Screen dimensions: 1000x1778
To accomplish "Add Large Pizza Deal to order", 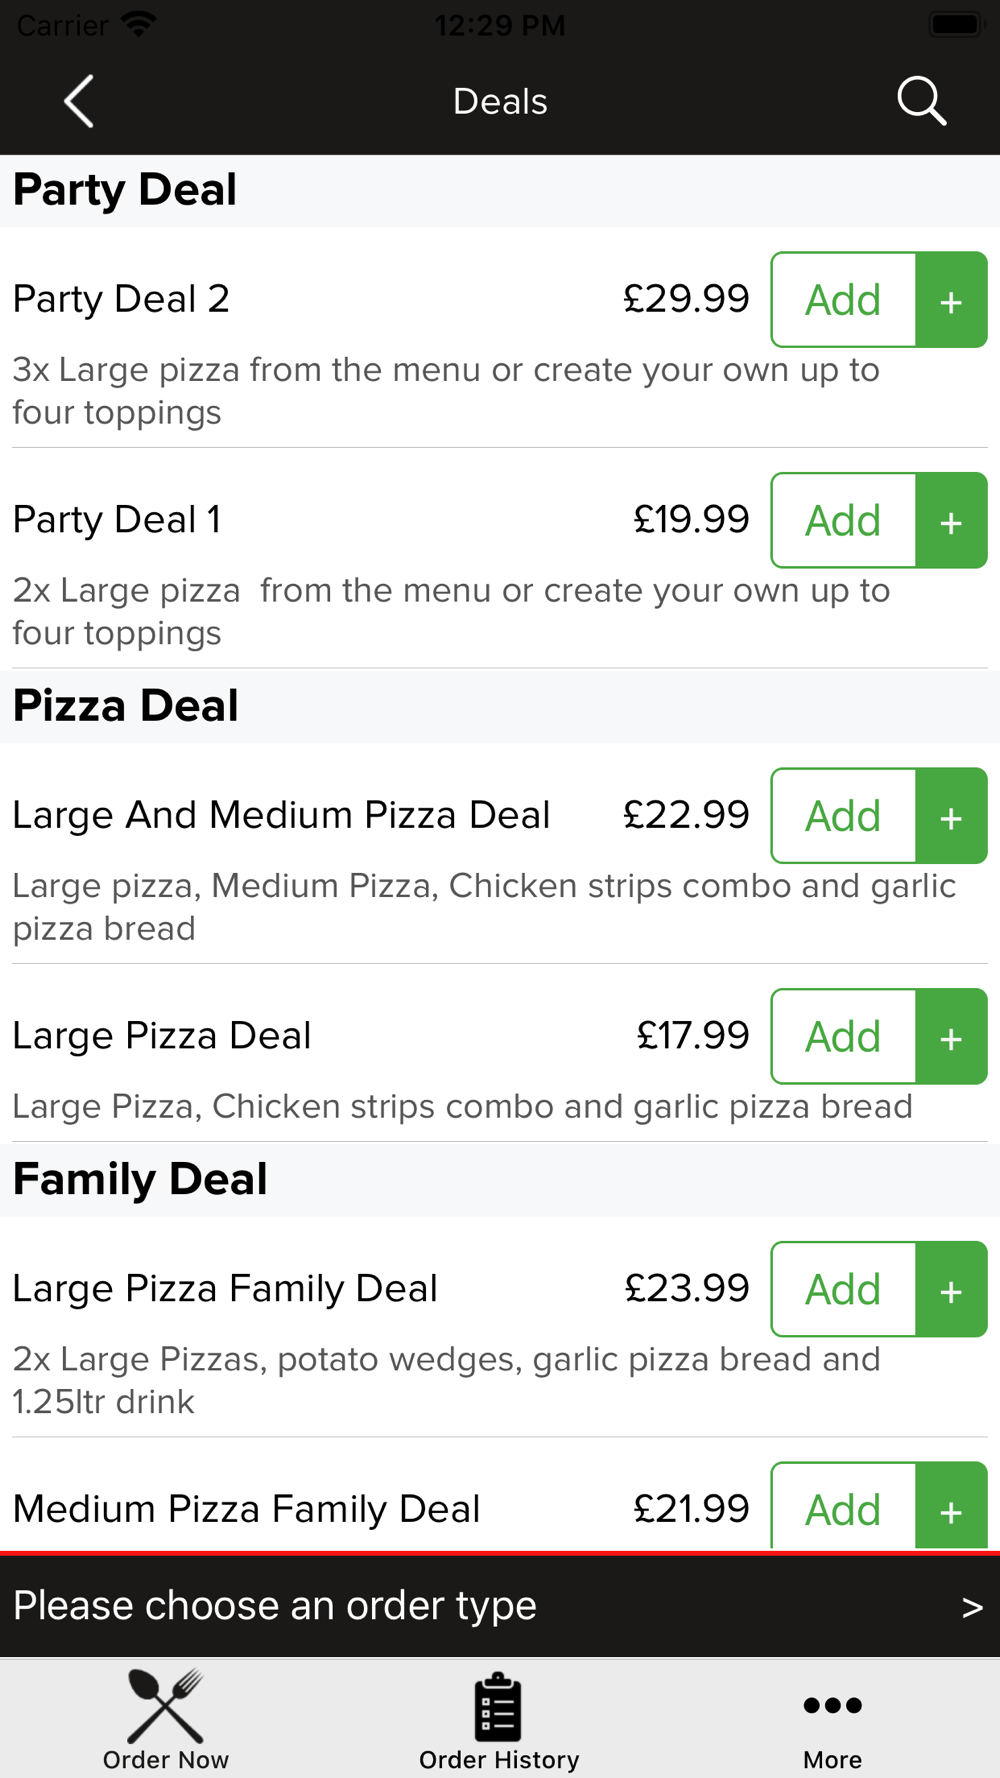I will click(x=844, y=1037).
